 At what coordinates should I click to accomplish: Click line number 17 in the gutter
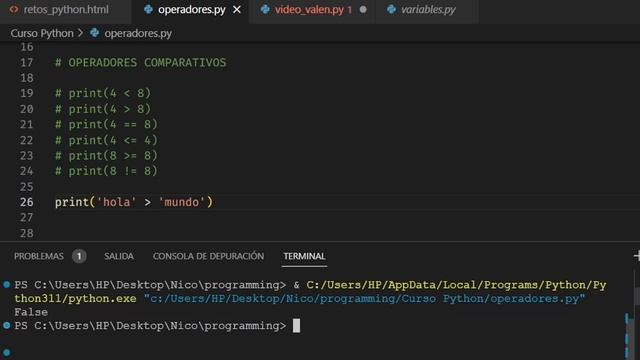(27, 62)
